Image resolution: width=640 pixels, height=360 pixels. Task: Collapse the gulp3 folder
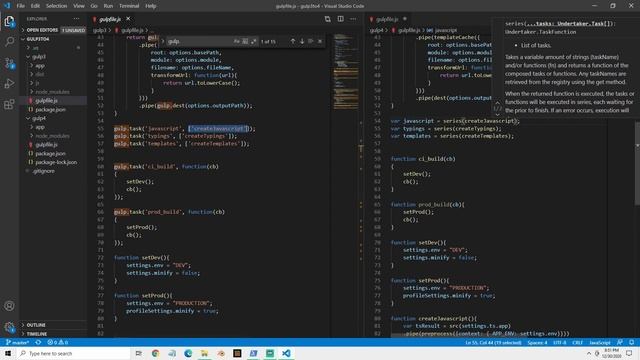click(x=53, y=57)
